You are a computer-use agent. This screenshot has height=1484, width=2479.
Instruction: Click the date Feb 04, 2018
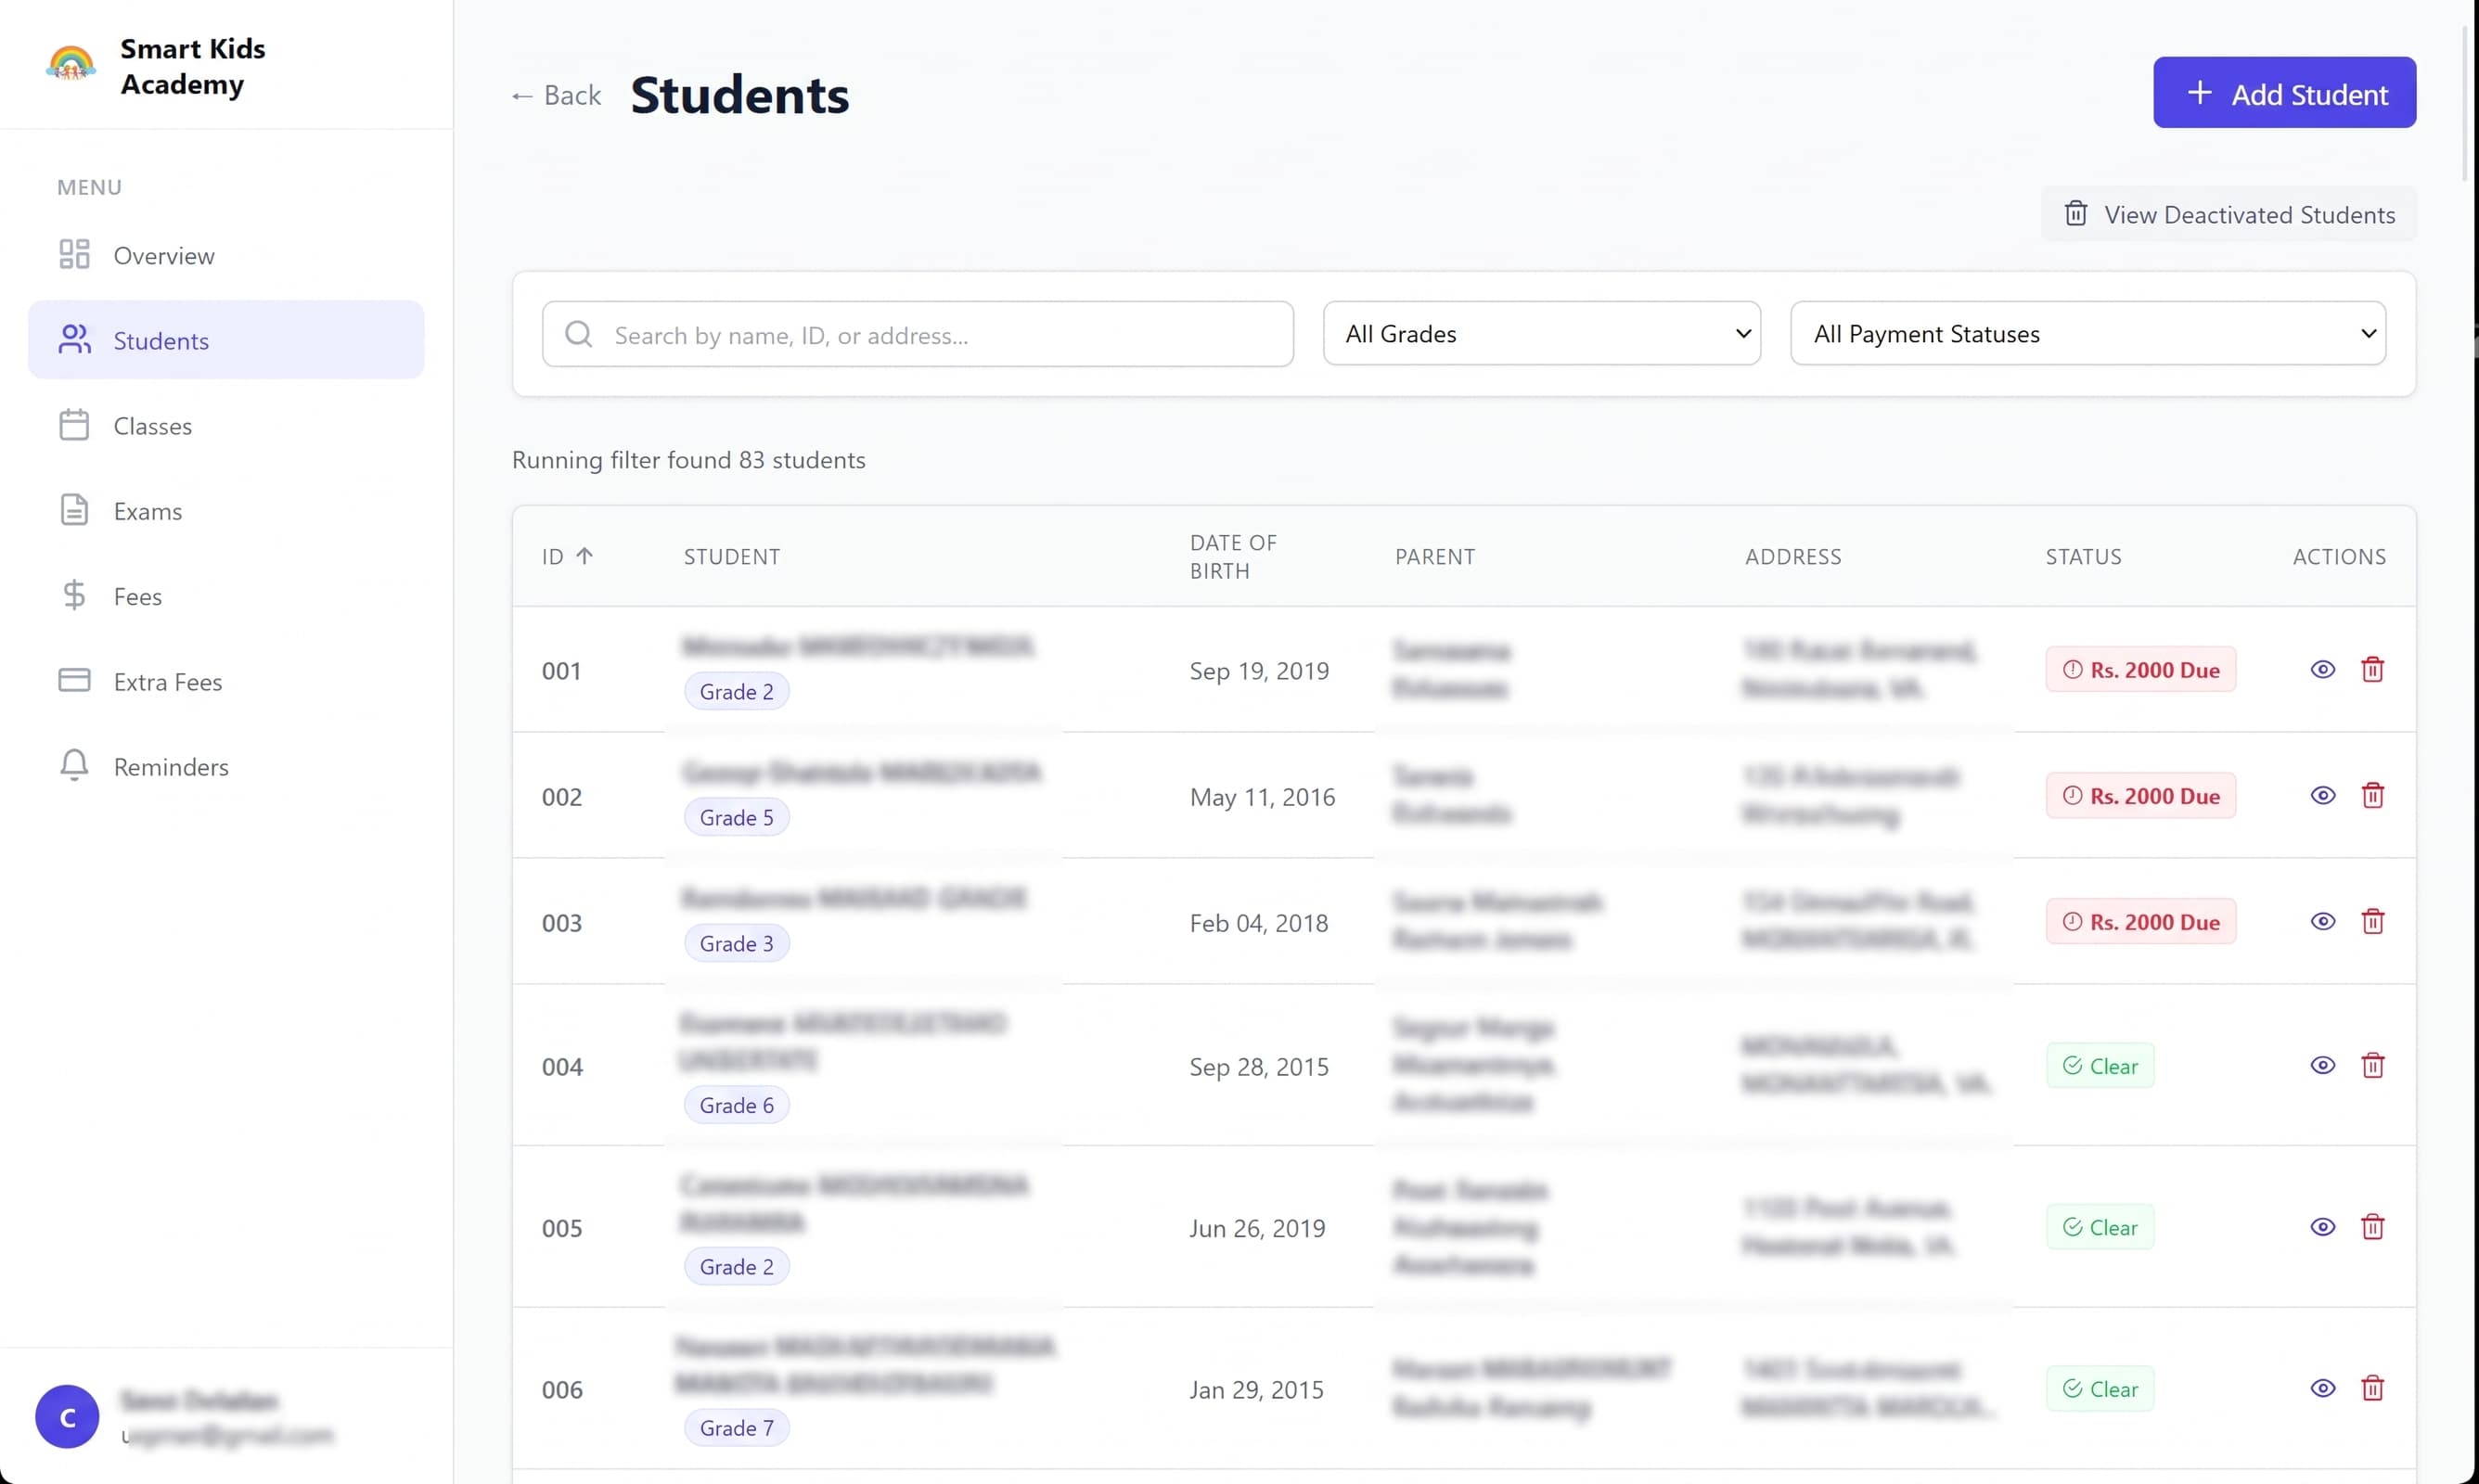(1258, 922)
